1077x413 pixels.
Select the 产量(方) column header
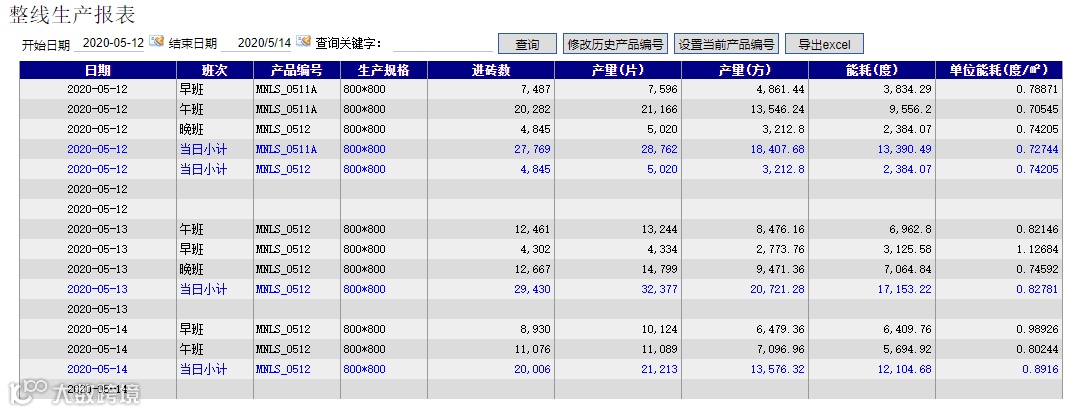pos(745,70)
